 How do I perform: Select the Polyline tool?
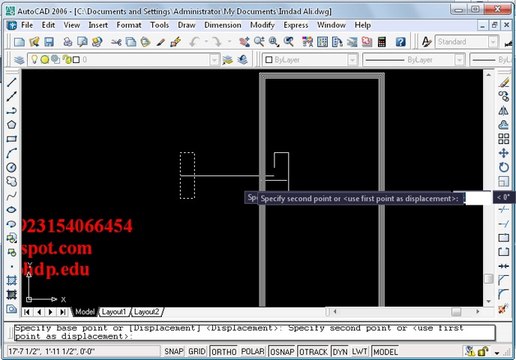[12, 110]
